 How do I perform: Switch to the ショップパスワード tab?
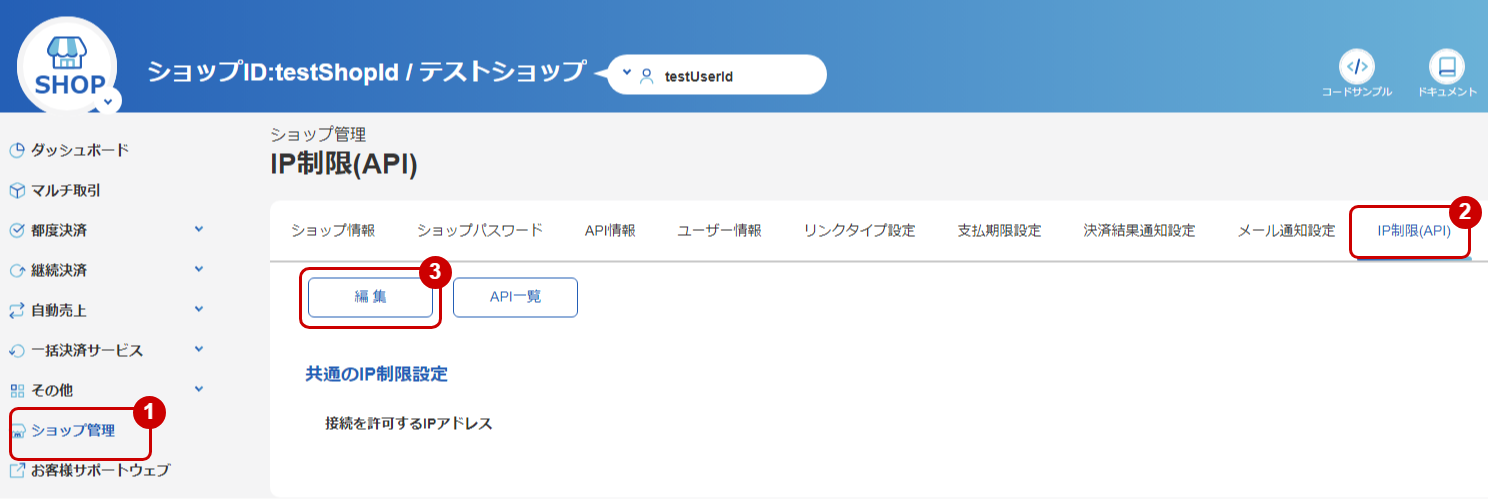(x=480, y=231)
